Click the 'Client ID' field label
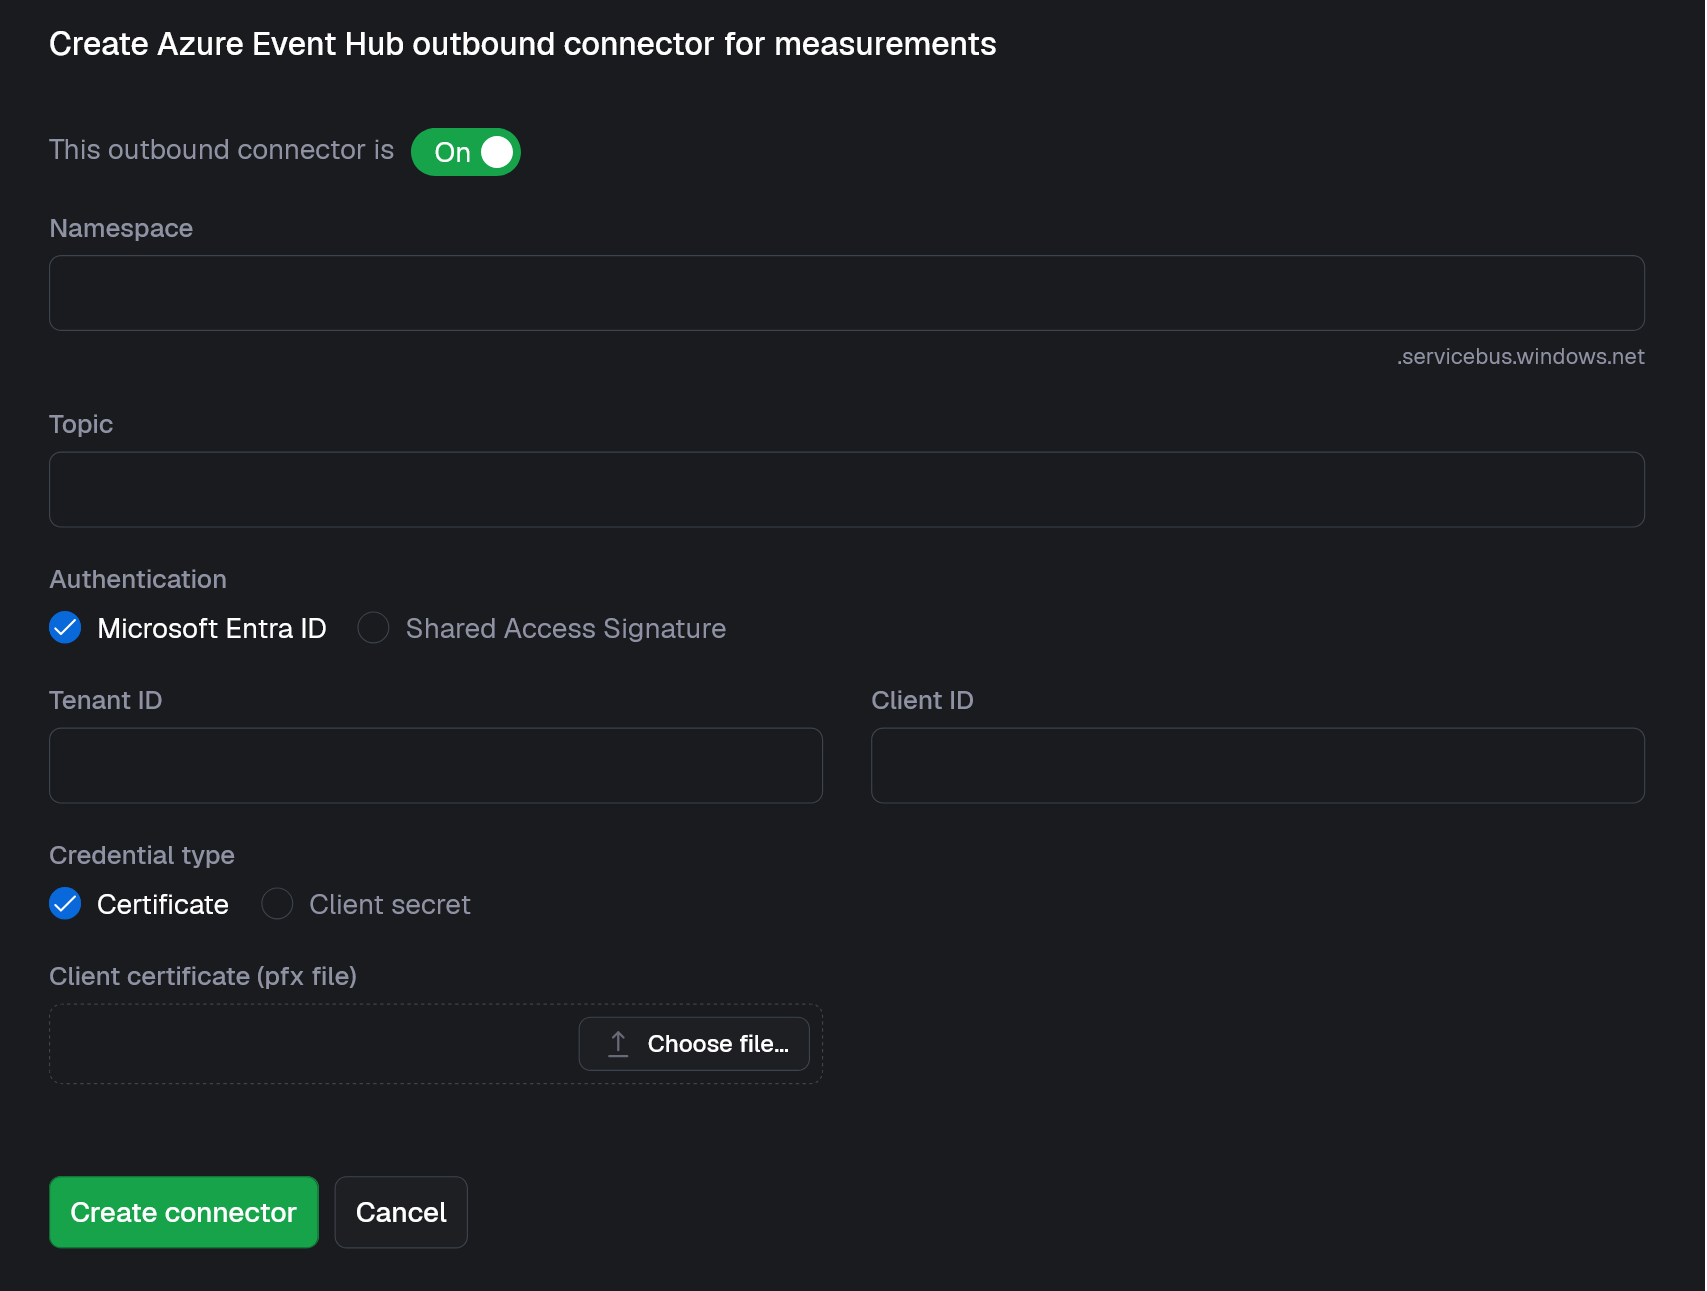1707x1291 pixels. click(x=922, y=700)
